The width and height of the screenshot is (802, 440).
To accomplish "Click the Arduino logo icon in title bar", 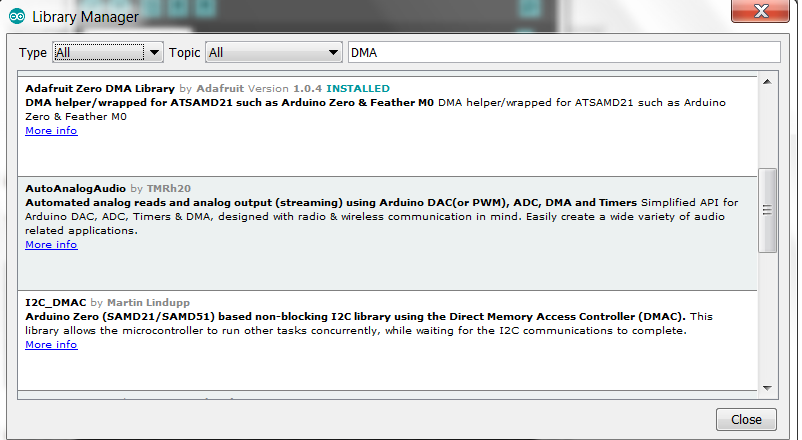I will tap(17, 17).
